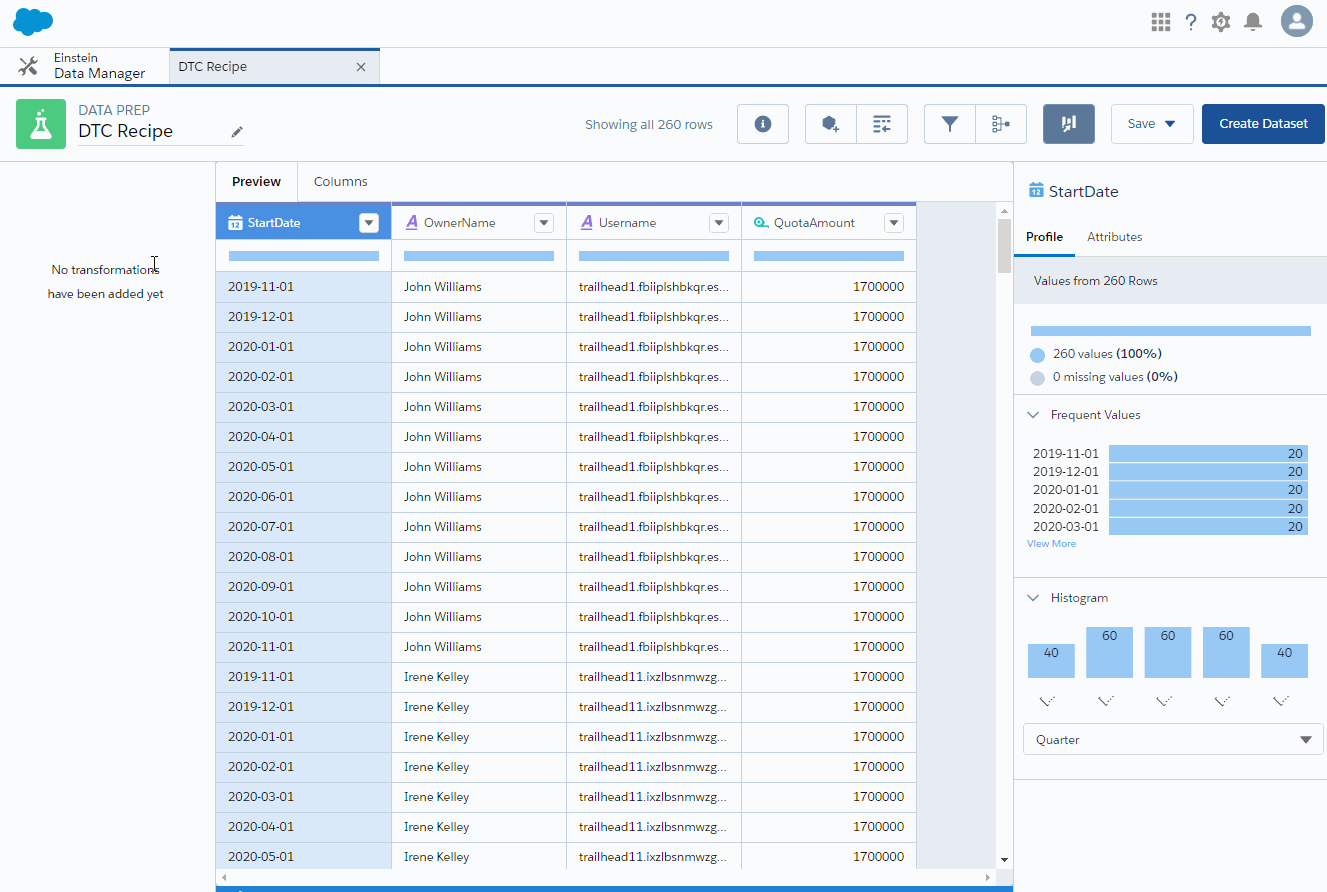Click the green Data Prep flask icon
This screenshot has width=1327, height=892.
click(x=41, y=124)
